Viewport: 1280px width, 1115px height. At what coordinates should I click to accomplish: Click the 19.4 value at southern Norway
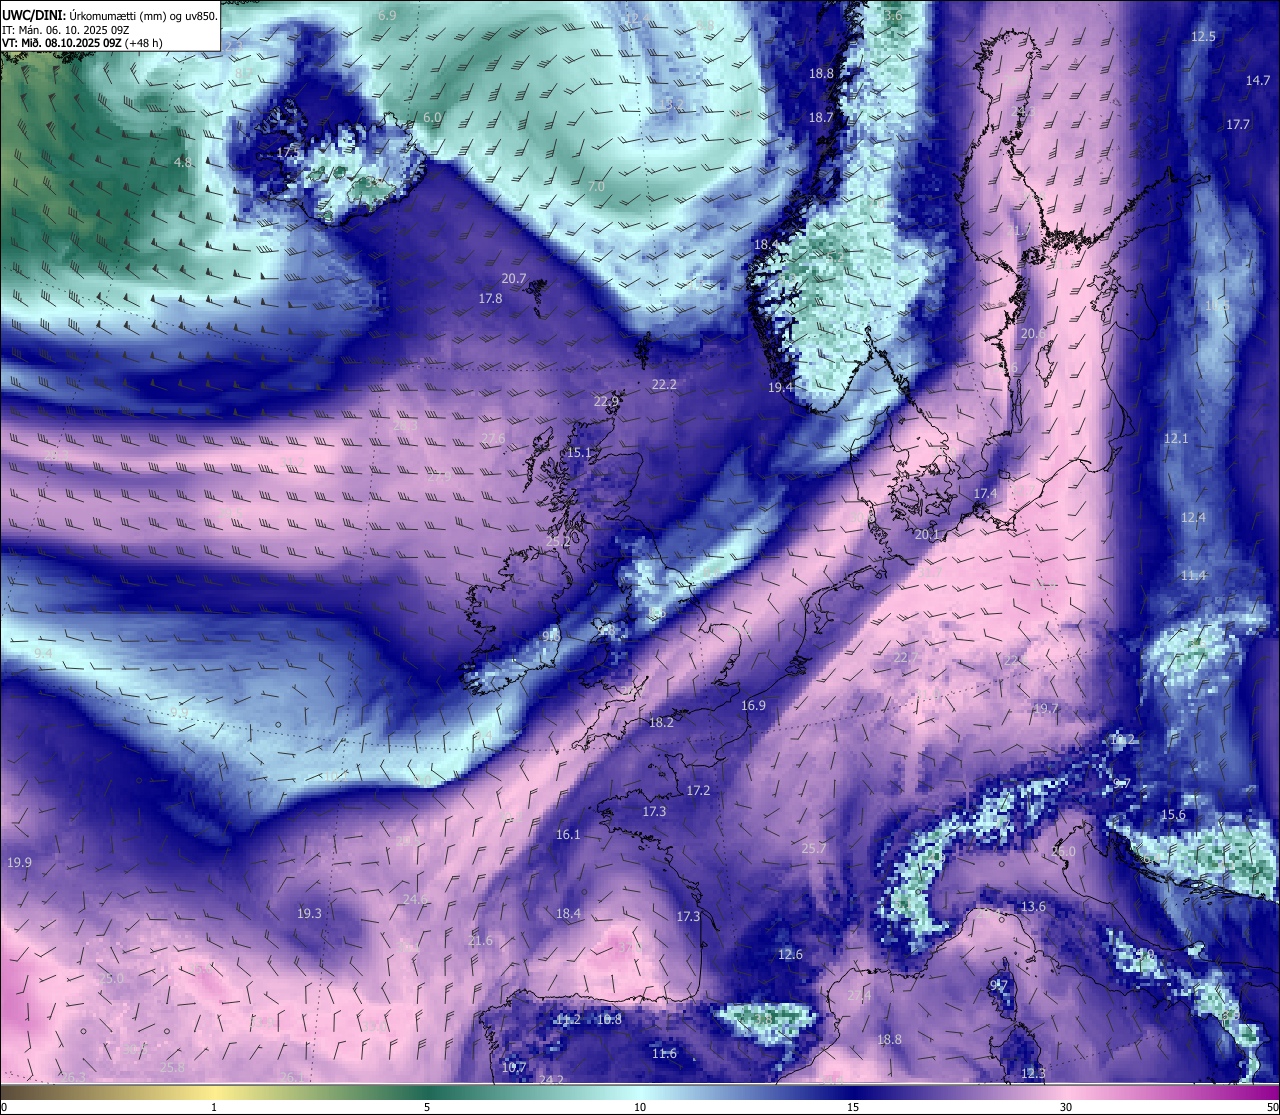tap(780, 387)
